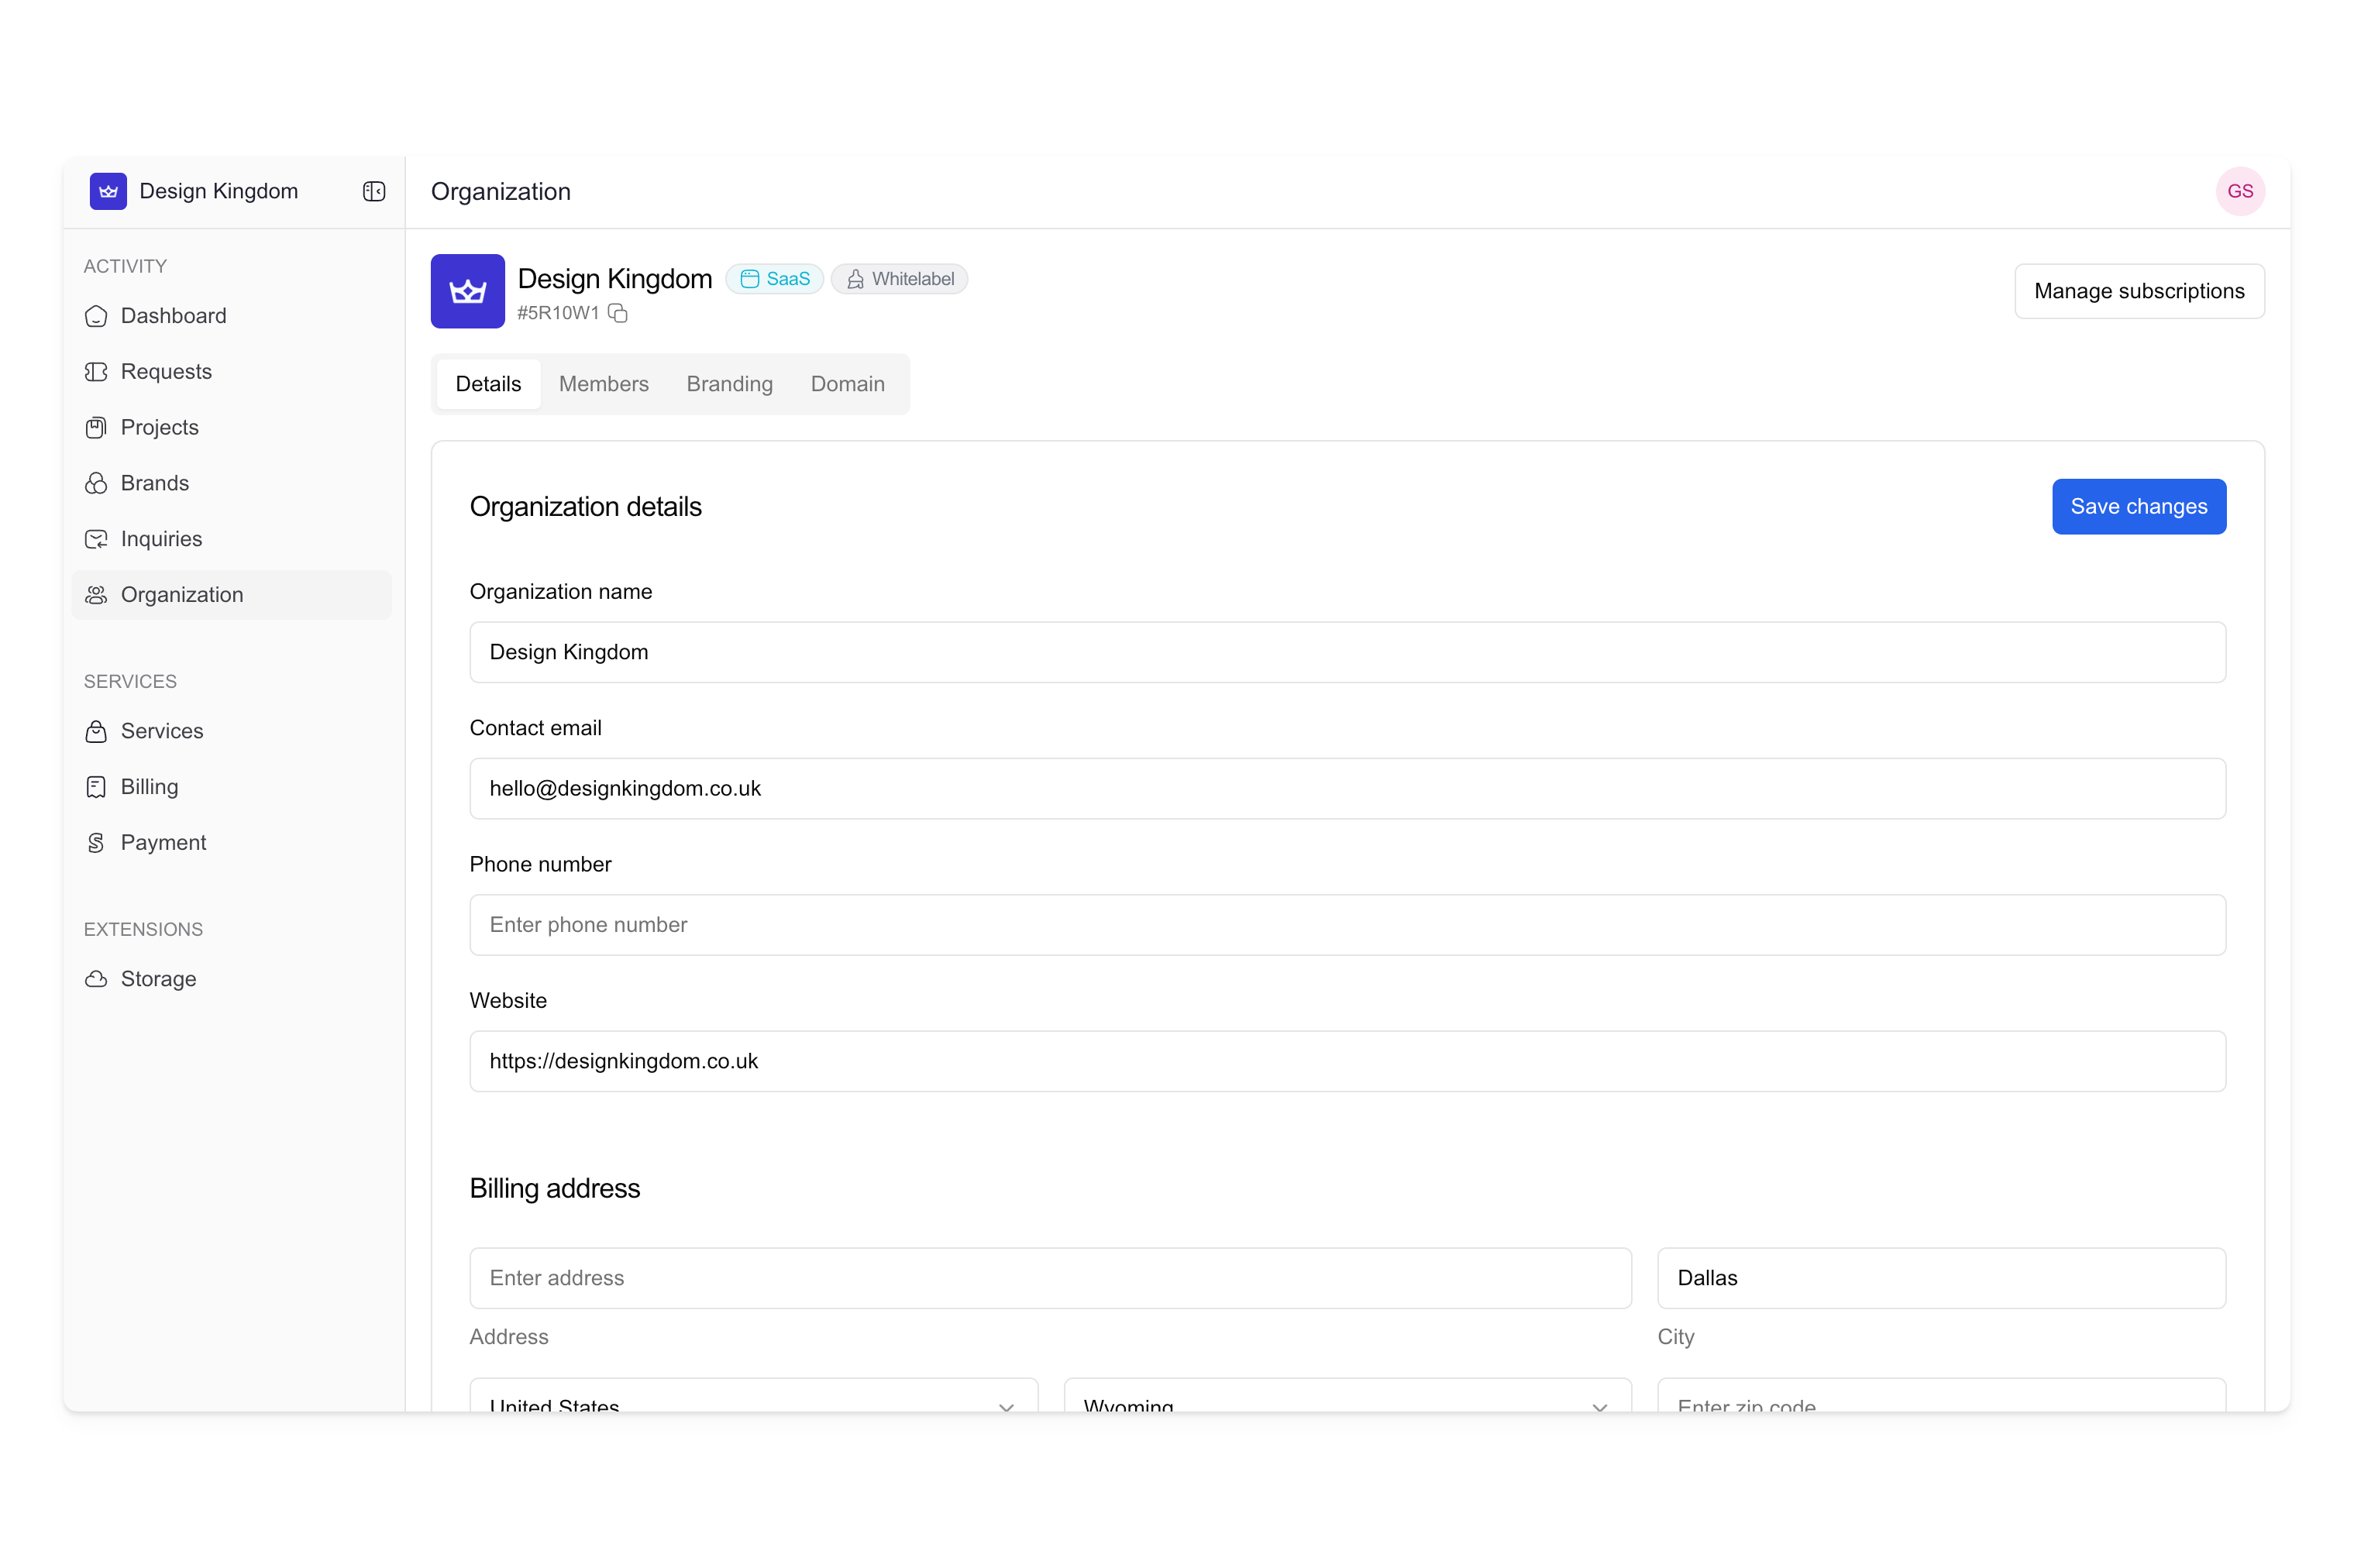Image resolution: width=2354 pixels, height=1568 pixels.
Task: Click the Requests sidebar icon
Action: tap(96, 372)
